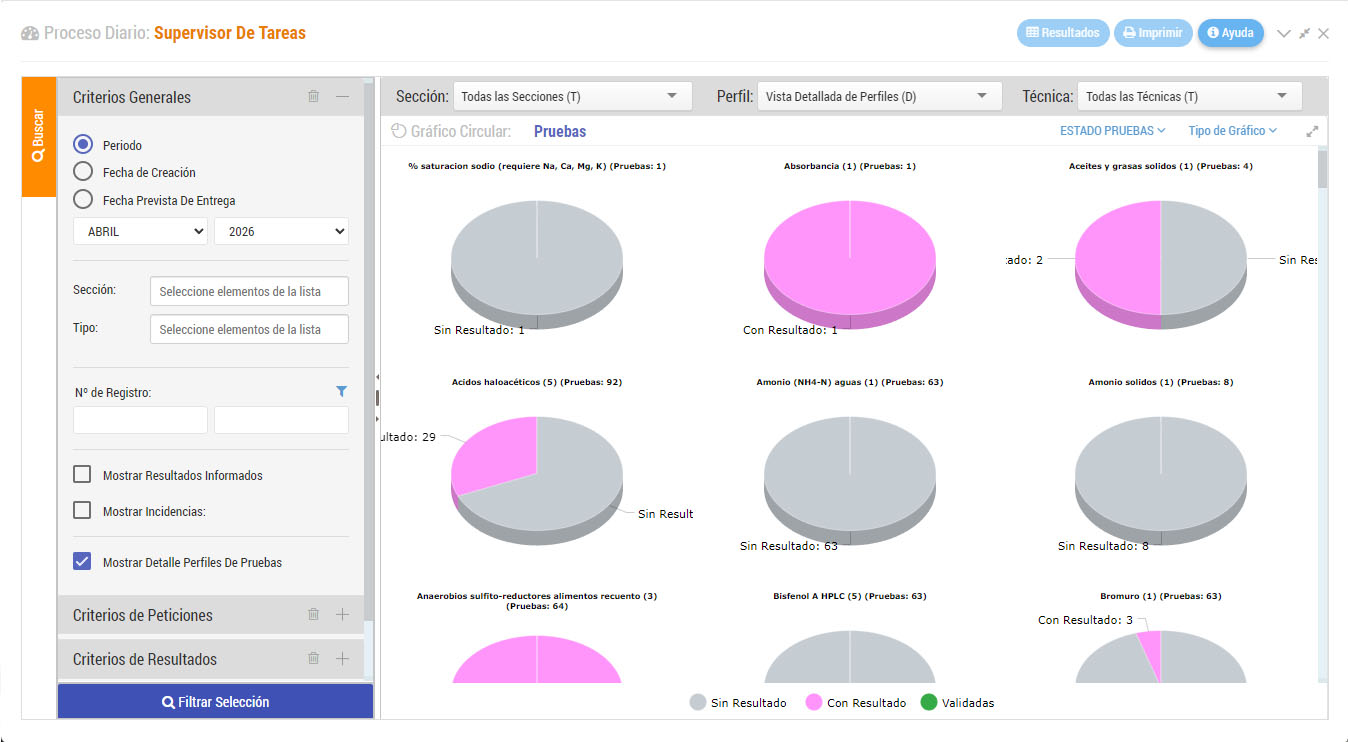Viewport: 1348px width, 742px height.
Task: Uncheck Mostrar Detalle Perfiles De Pruebas
Action: tap(82, 562)
